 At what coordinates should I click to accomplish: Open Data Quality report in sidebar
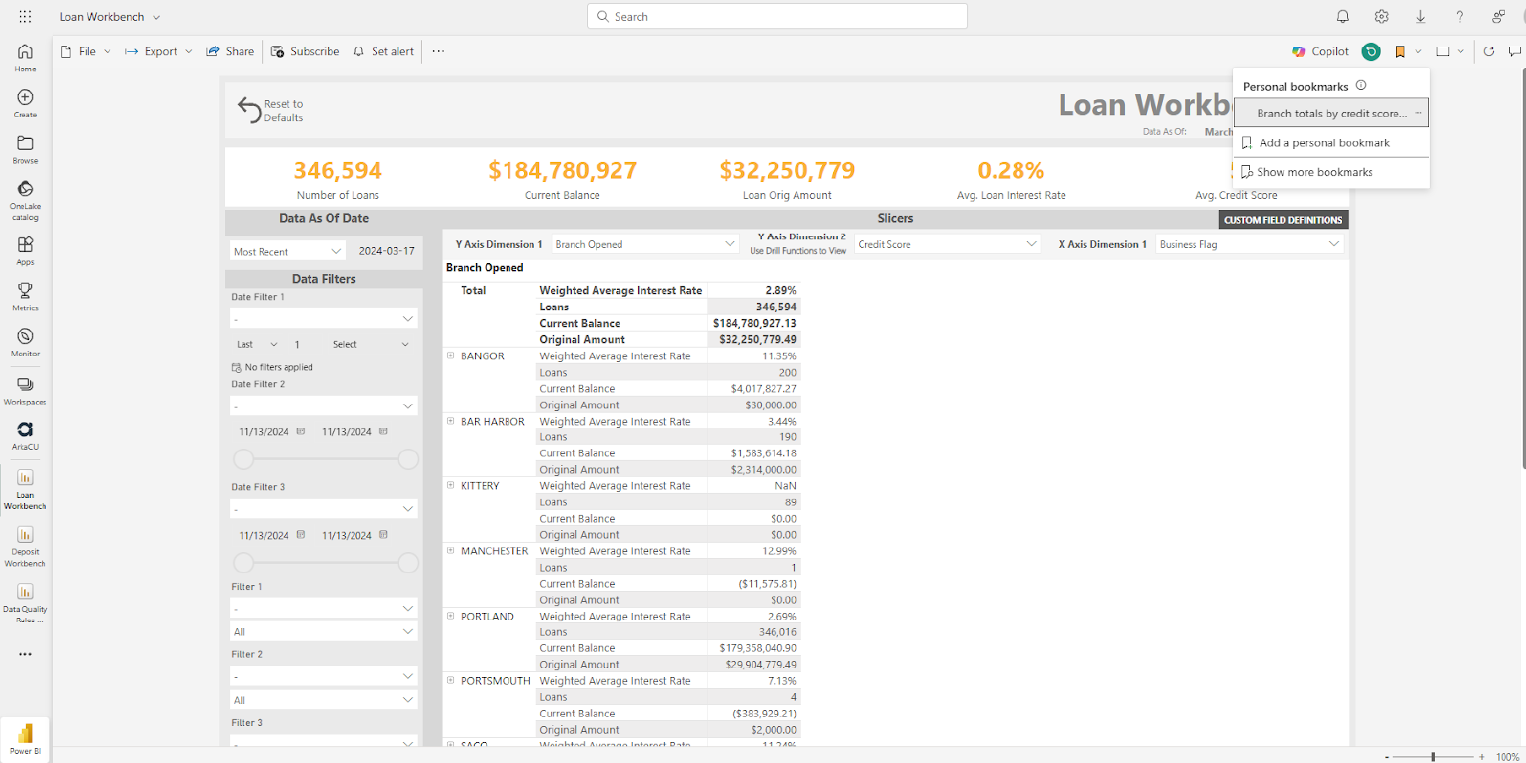tap(25, 603)
